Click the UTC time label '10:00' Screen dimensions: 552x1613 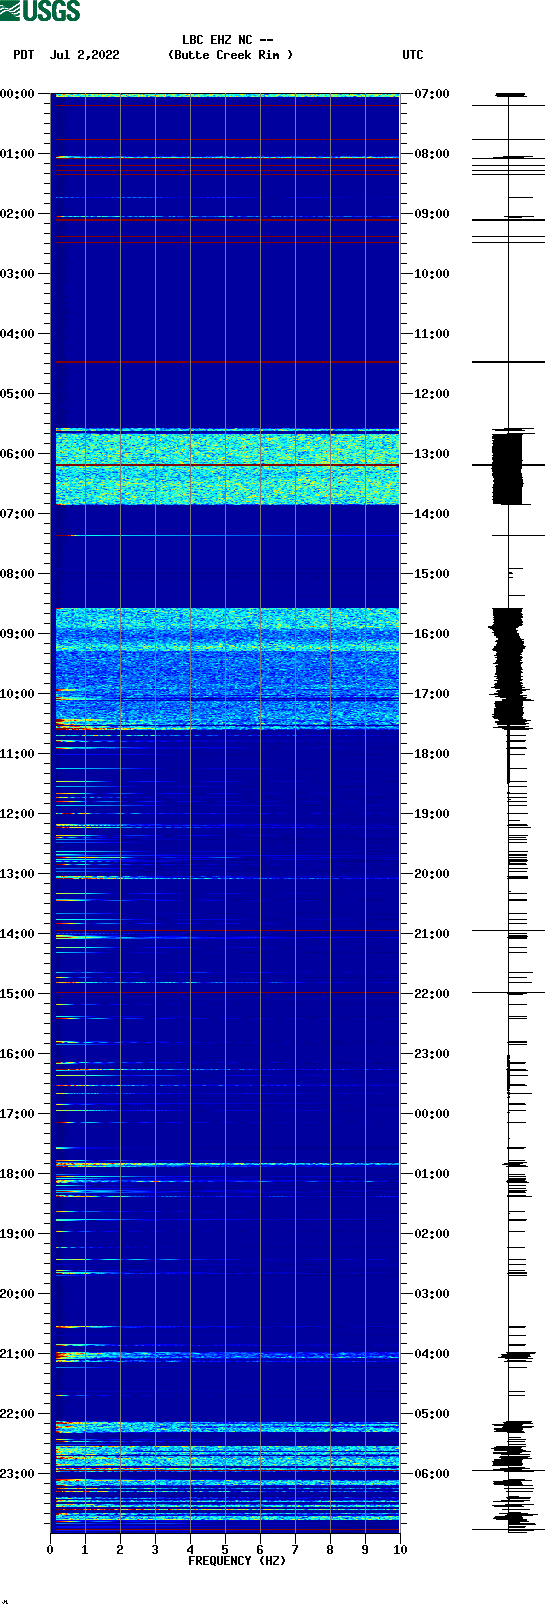click(x=432, y=274)
